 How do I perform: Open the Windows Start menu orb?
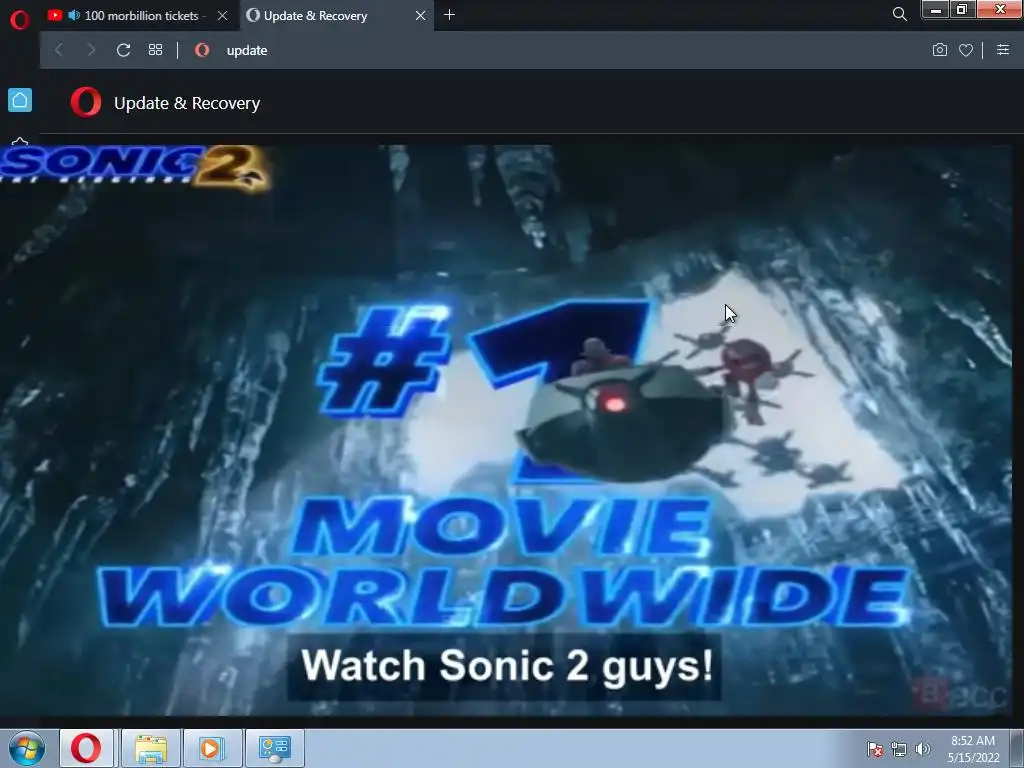point(27,748)
